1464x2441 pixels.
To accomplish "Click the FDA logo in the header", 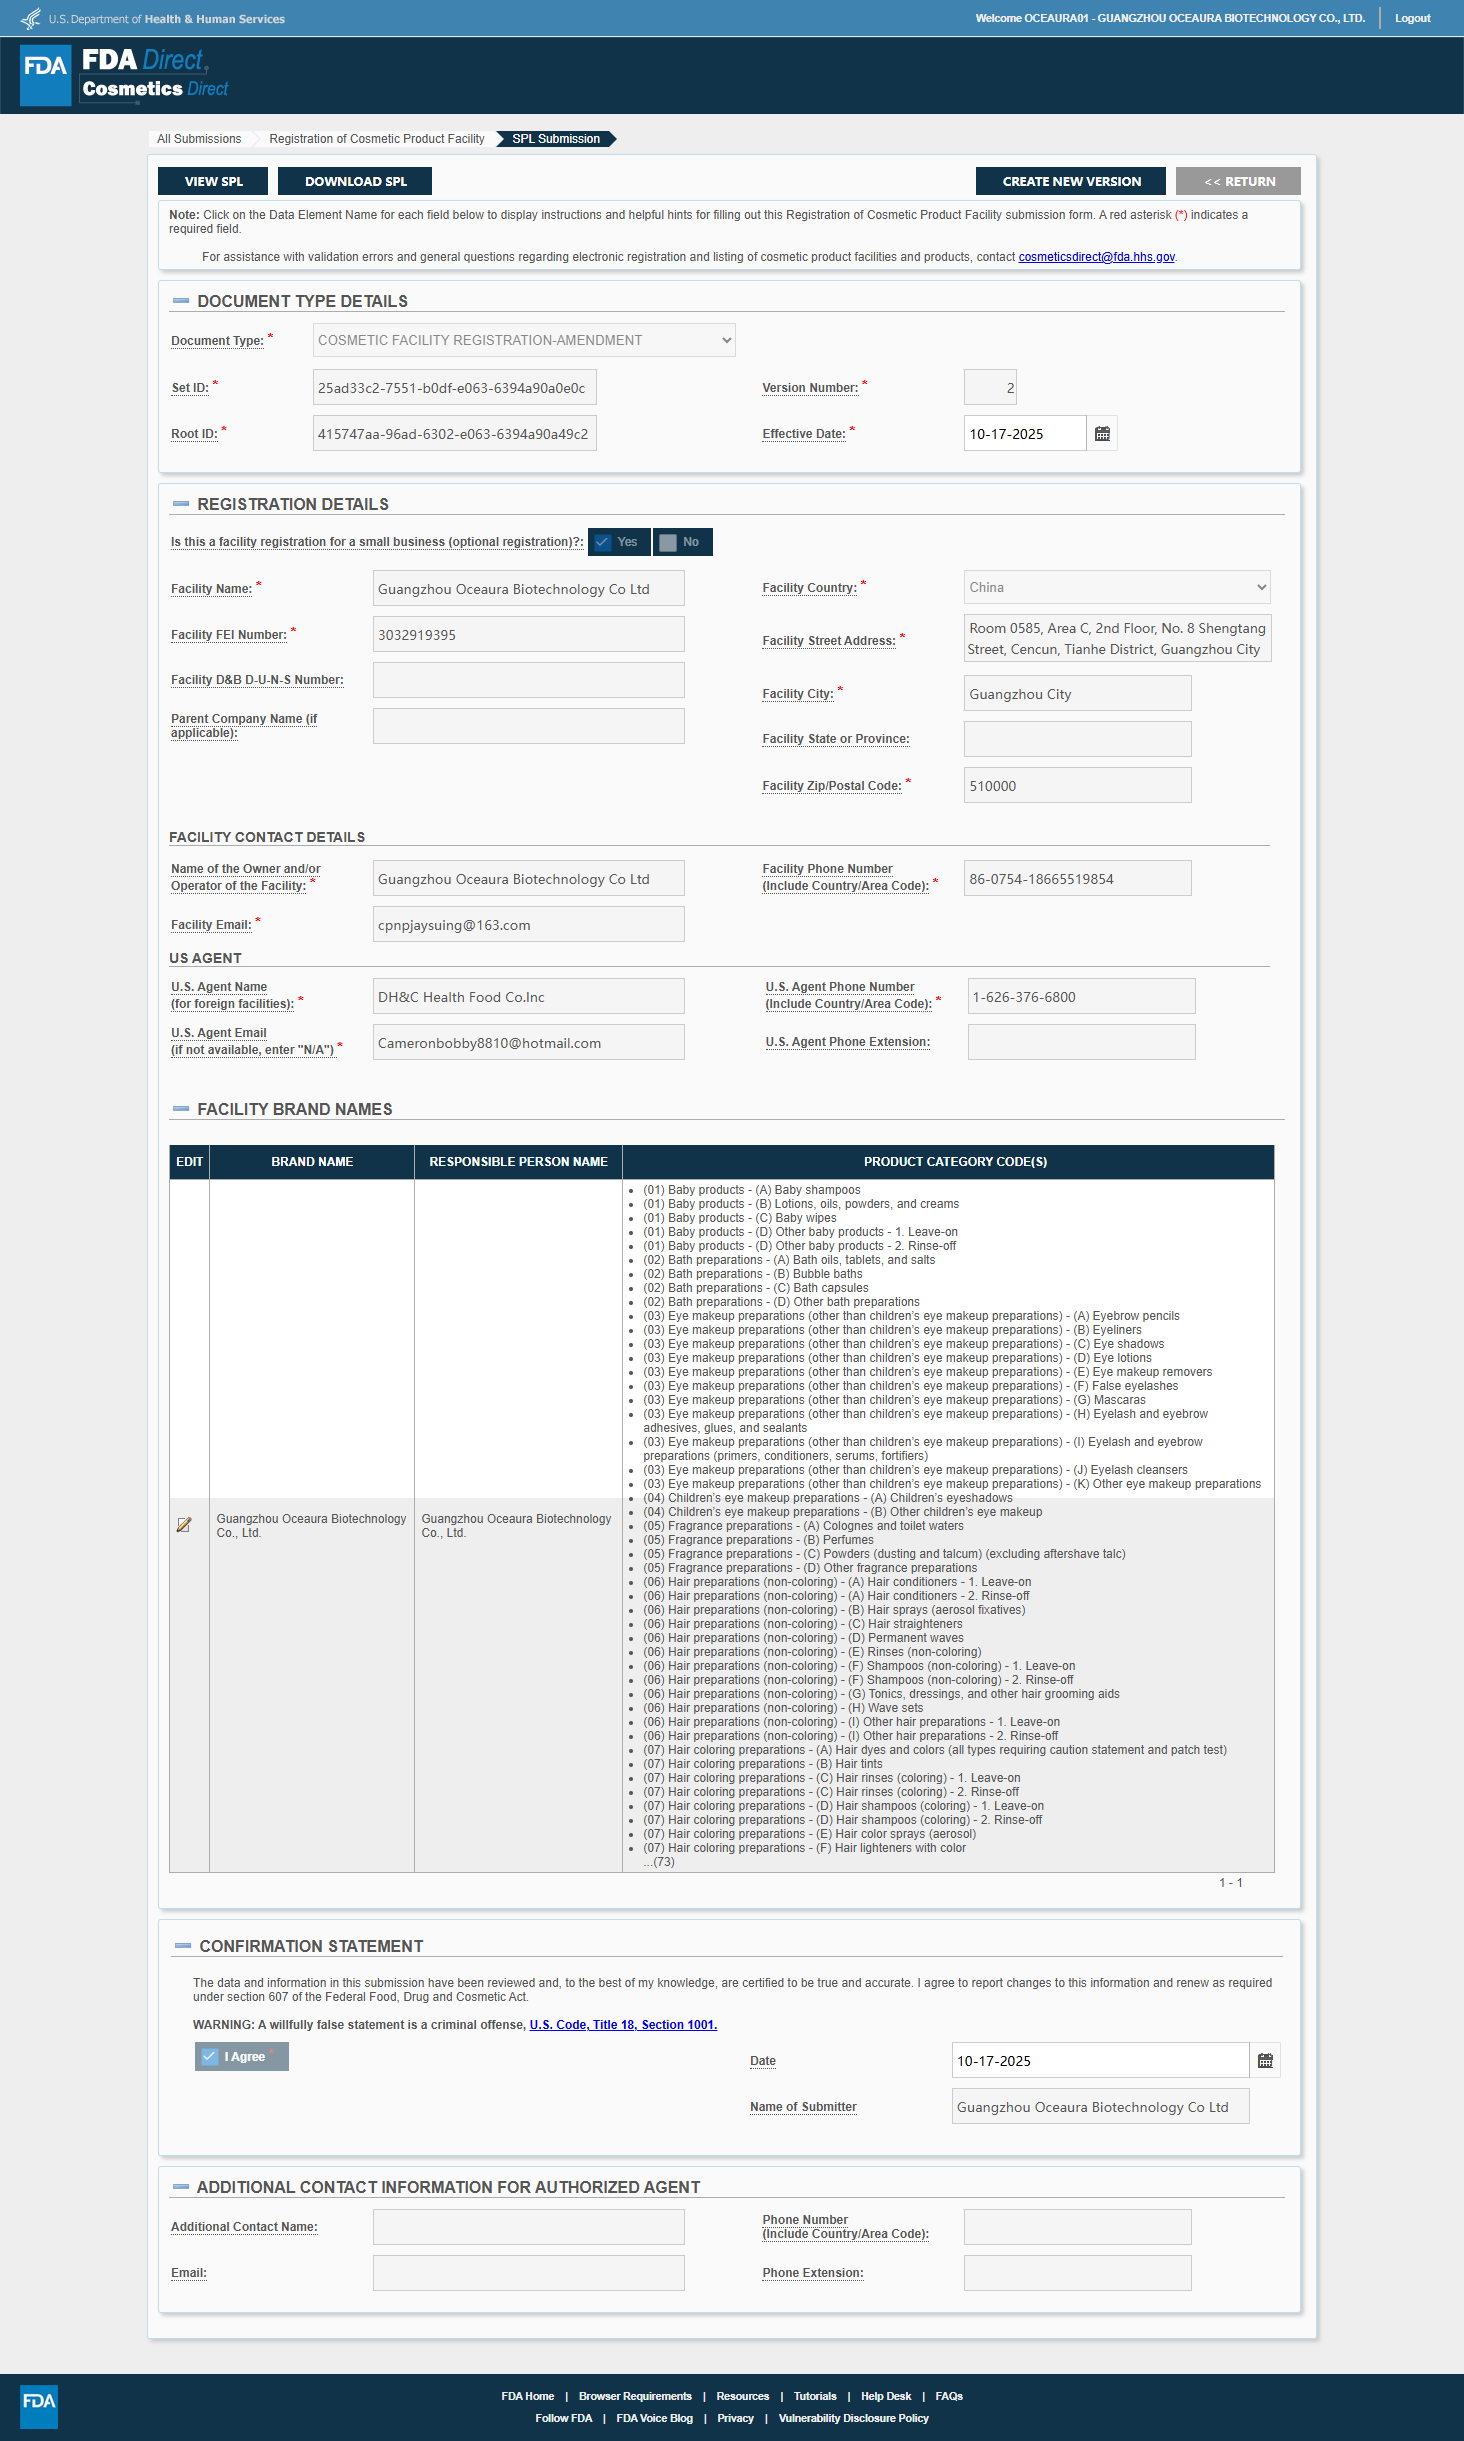I will (46, 74).
